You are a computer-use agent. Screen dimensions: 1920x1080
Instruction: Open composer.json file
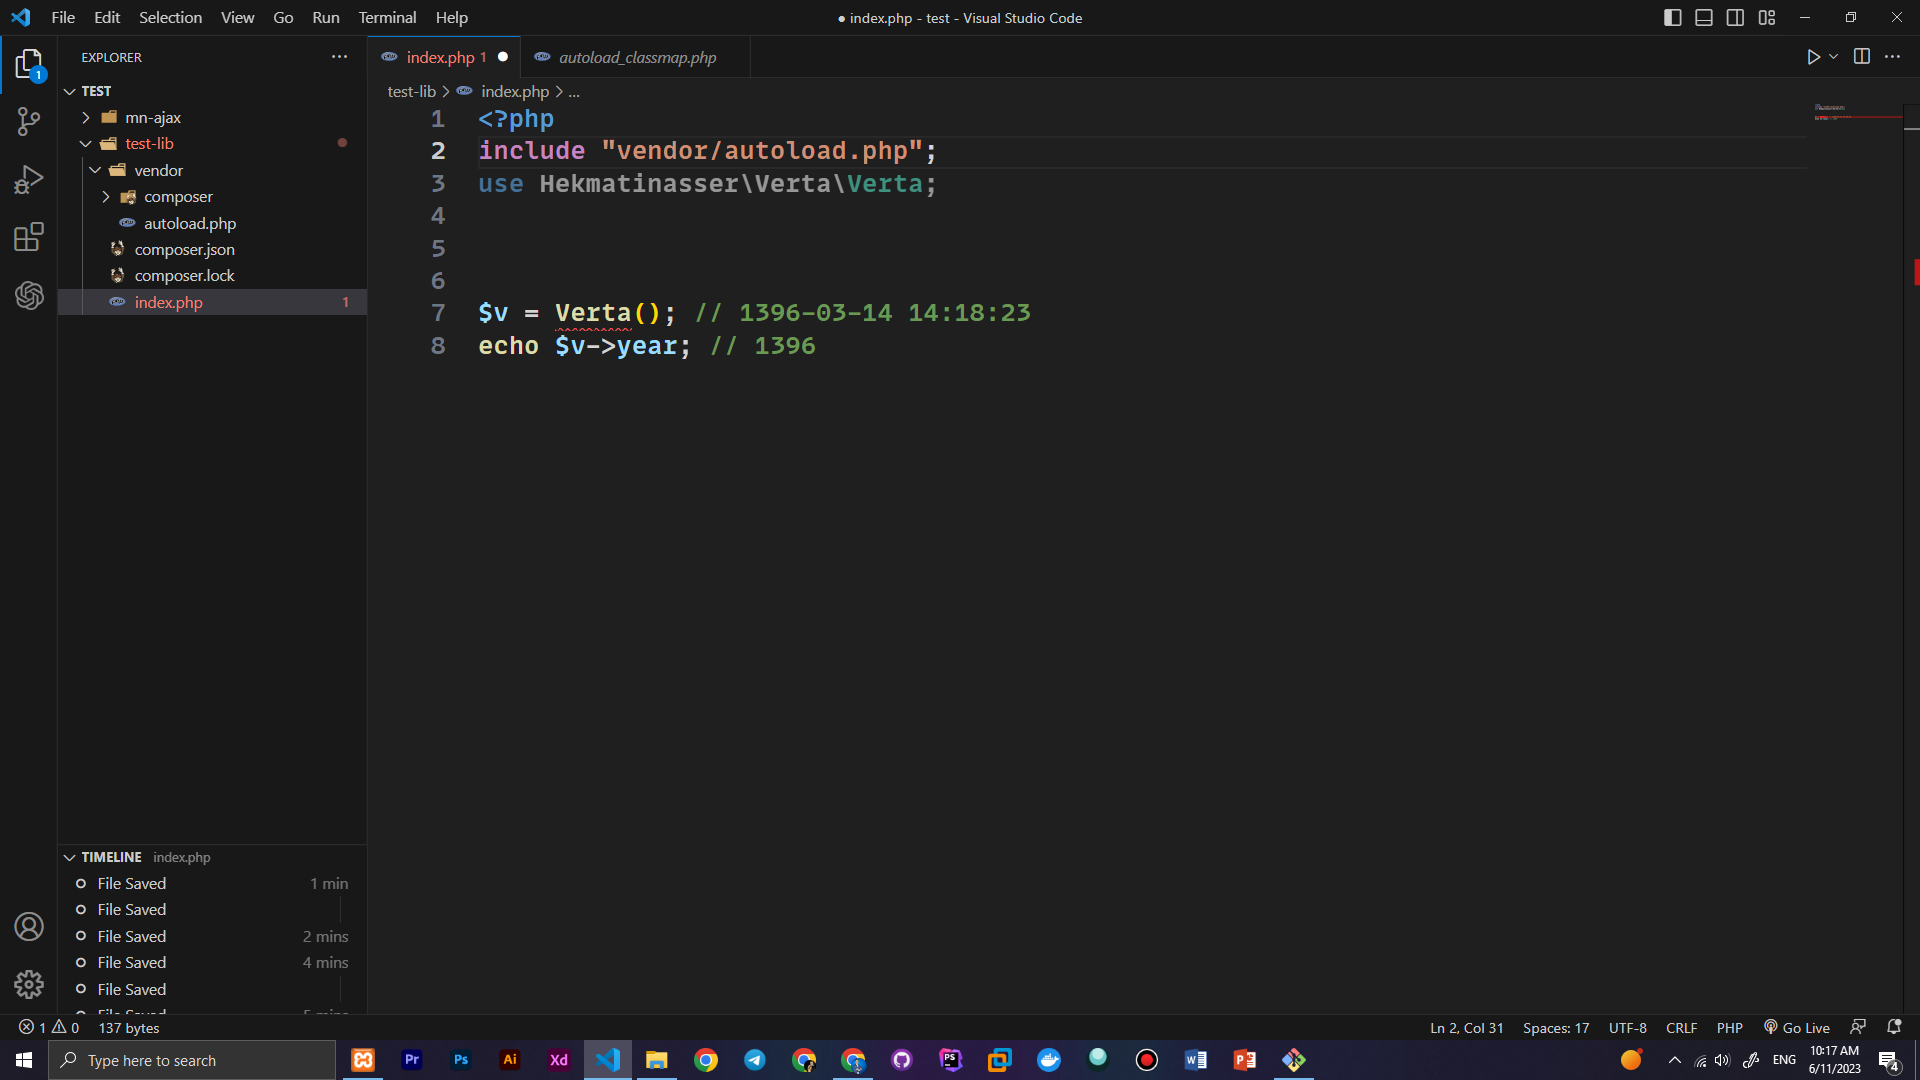tap(212, 250)
